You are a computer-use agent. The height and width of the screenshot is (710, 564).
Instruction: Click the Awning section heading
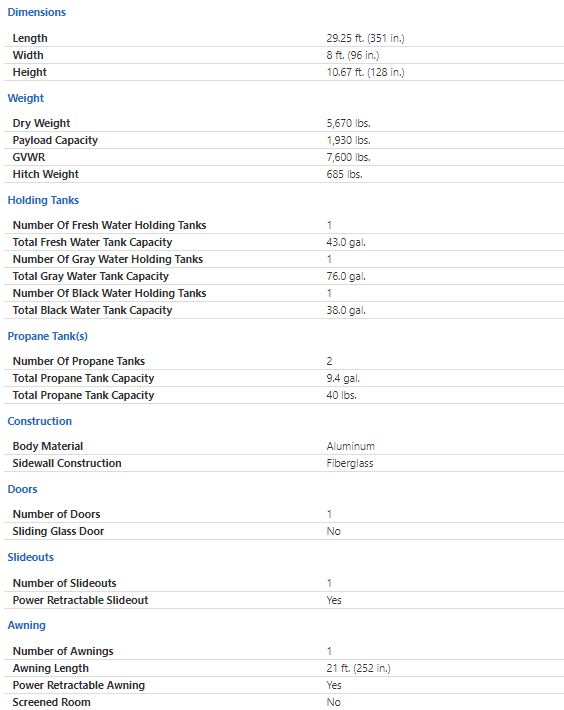tap(26, 625)
